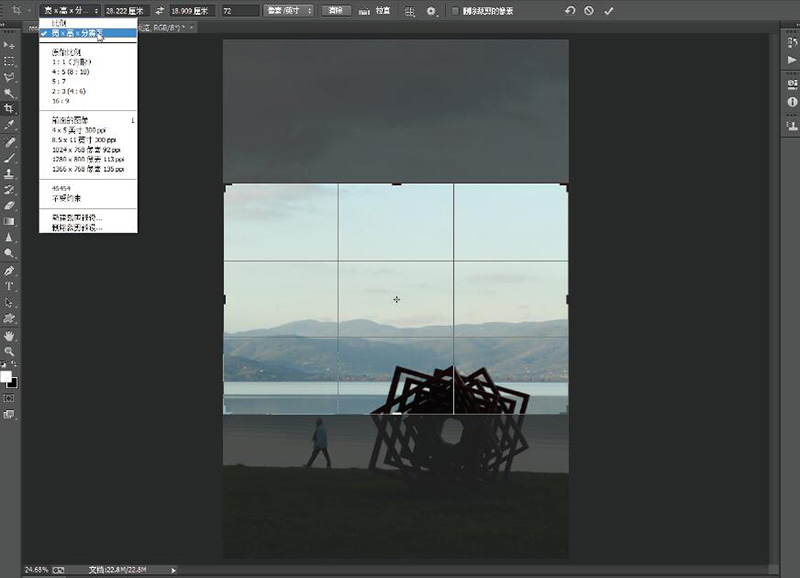
Task: Click the white foreground color swatch
Action: tap(6, 377)
